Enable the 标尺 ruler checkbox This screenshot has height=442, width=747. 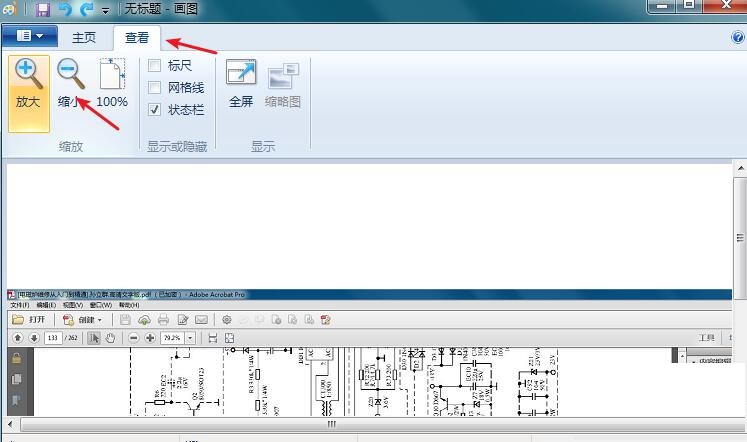155,66
